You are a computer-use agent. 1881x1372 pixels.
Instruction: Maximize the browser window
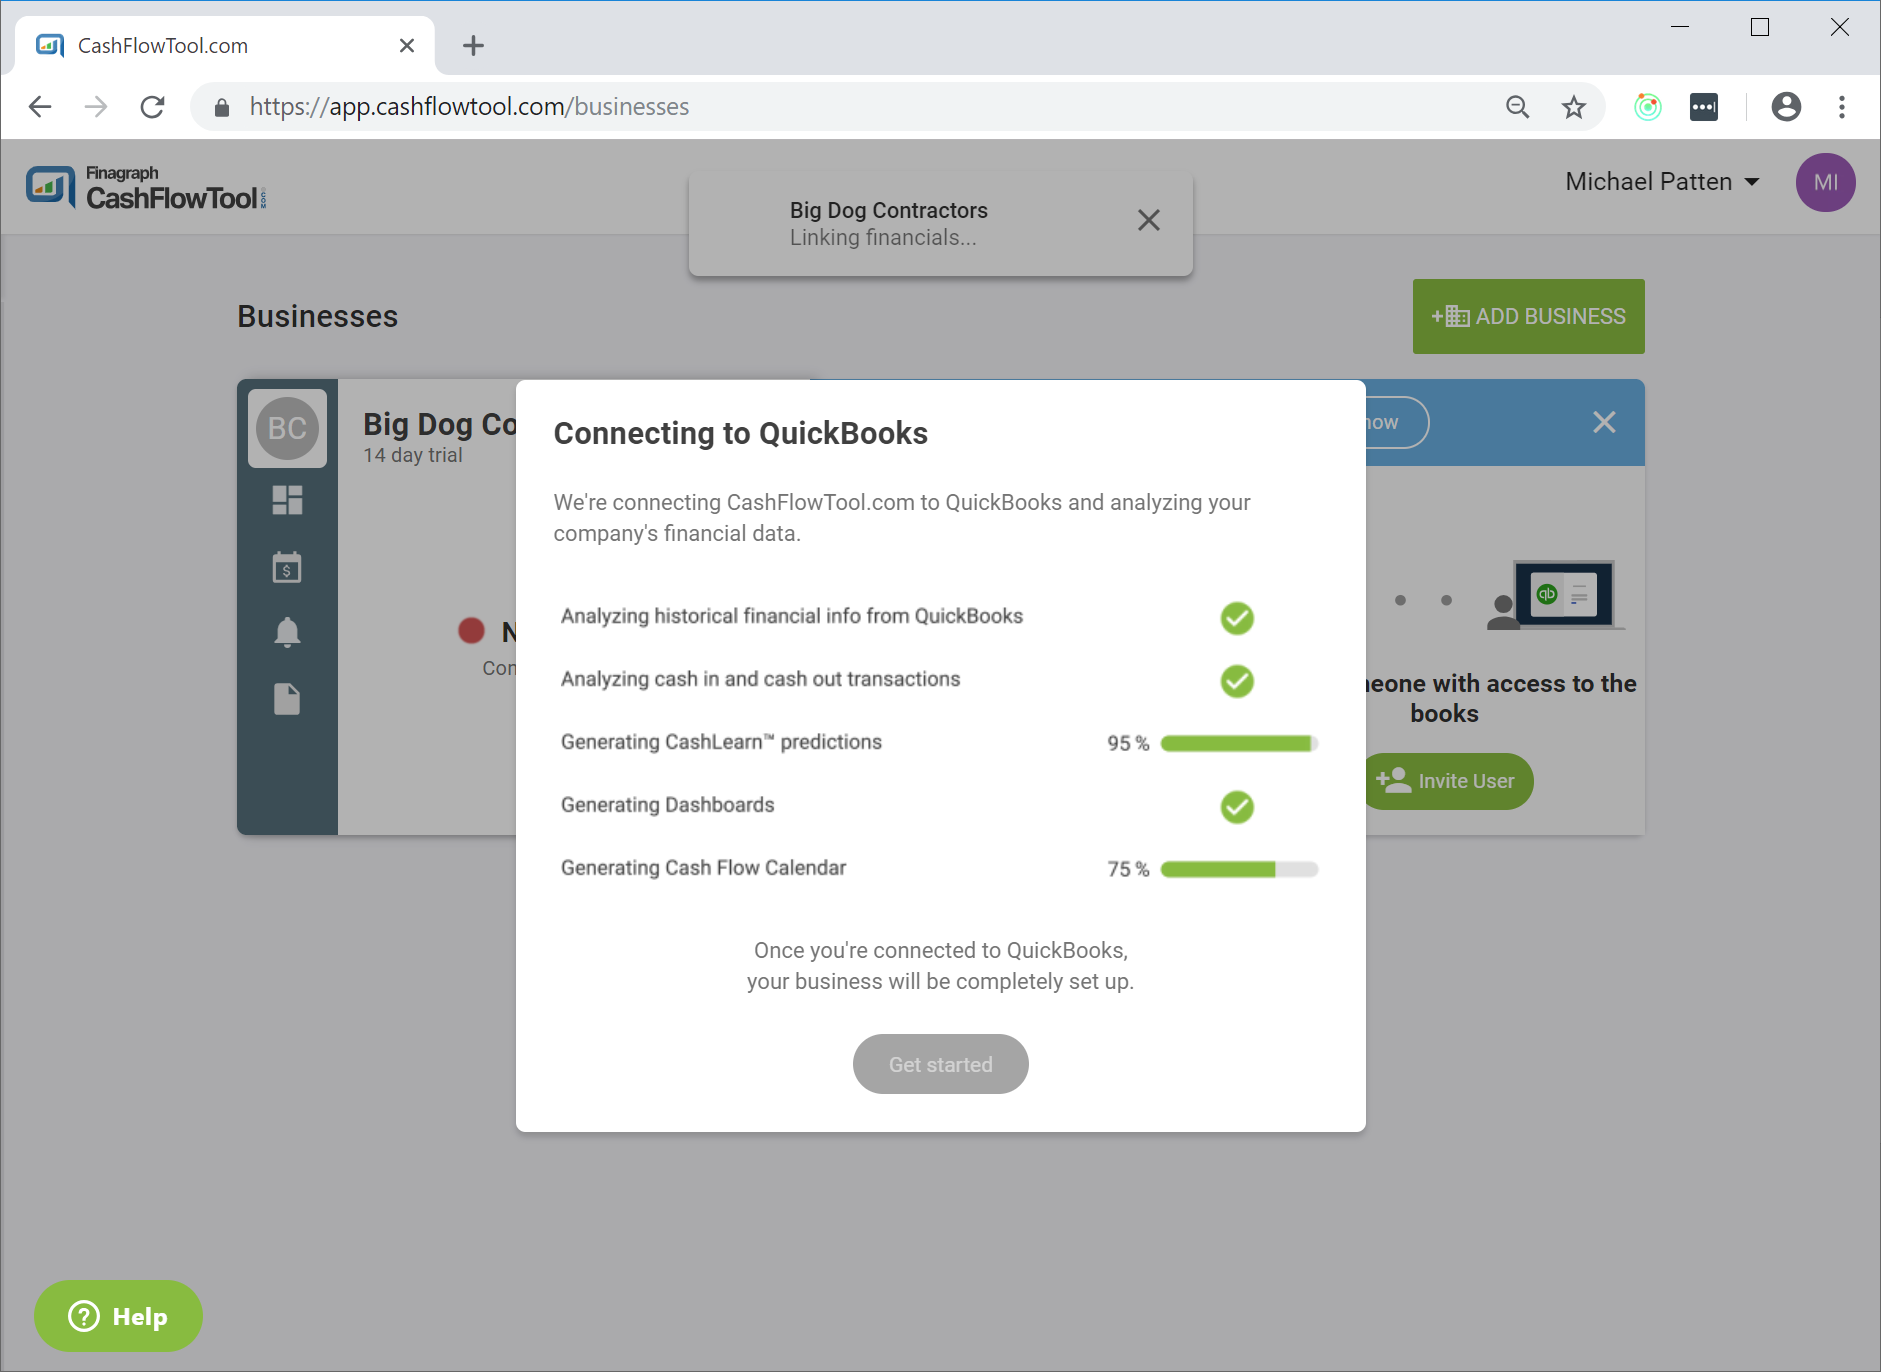coord(1760,27)
